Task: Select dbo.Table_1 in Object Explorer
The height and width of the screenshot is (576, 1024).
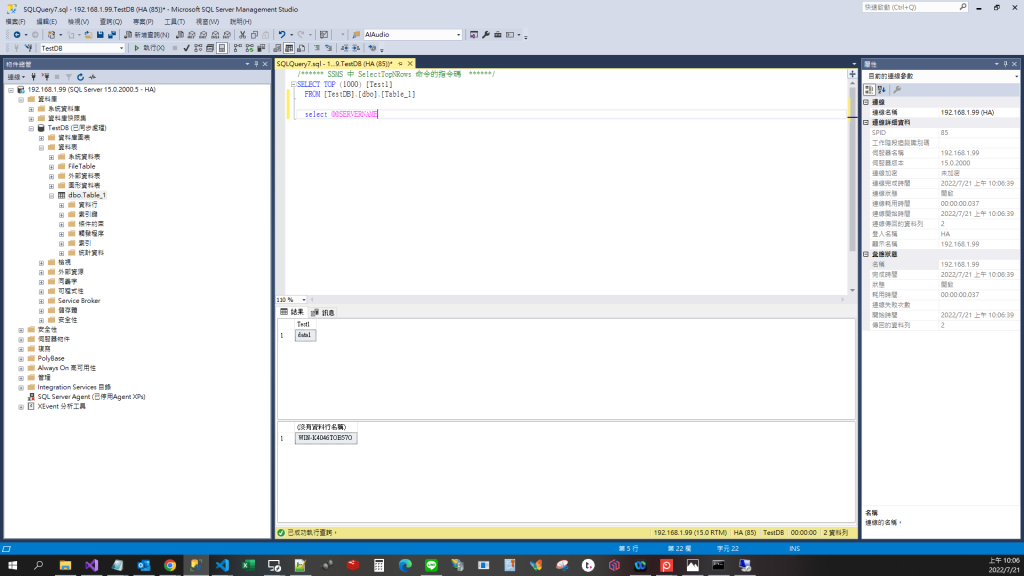Action: (87, 195)
